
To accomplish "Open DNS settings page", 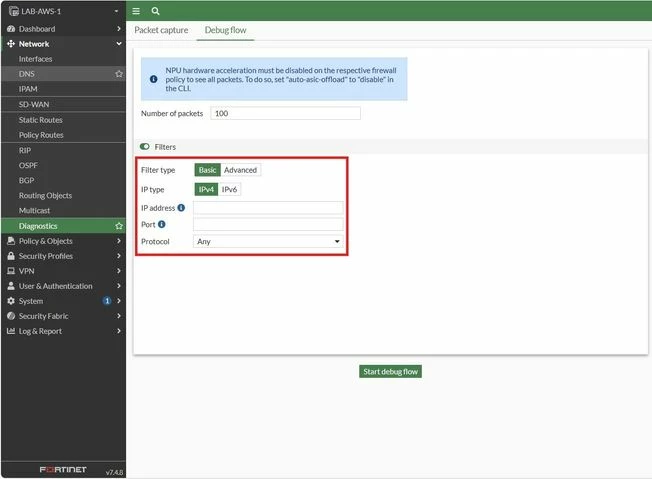I will (x=63, y=74).
